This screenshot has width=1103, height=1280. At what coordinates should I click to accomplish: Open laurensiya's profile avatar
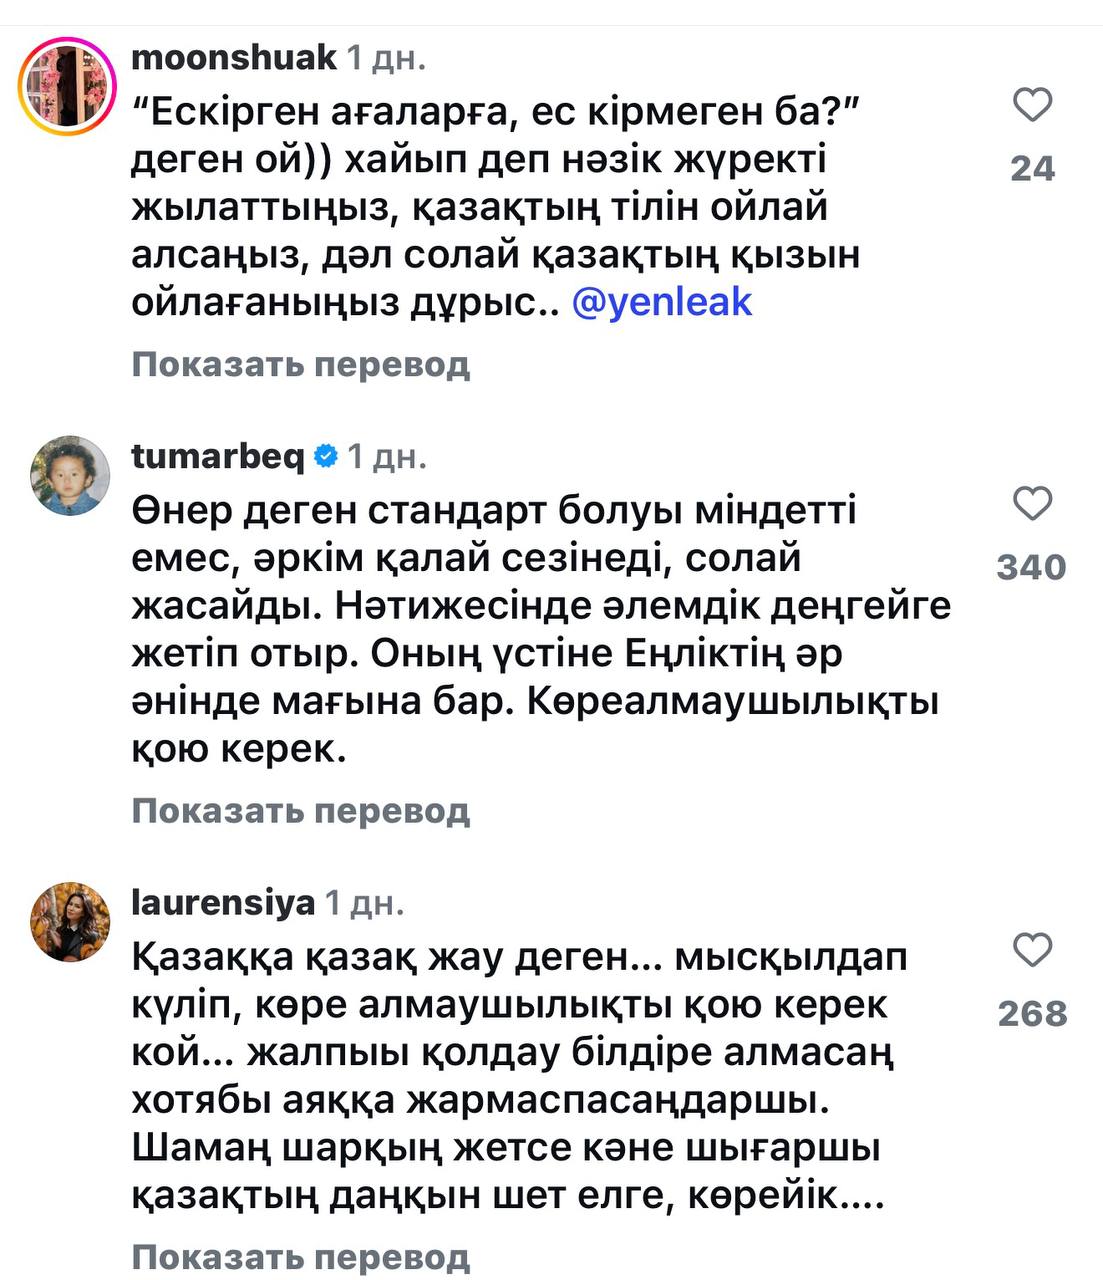70,922
